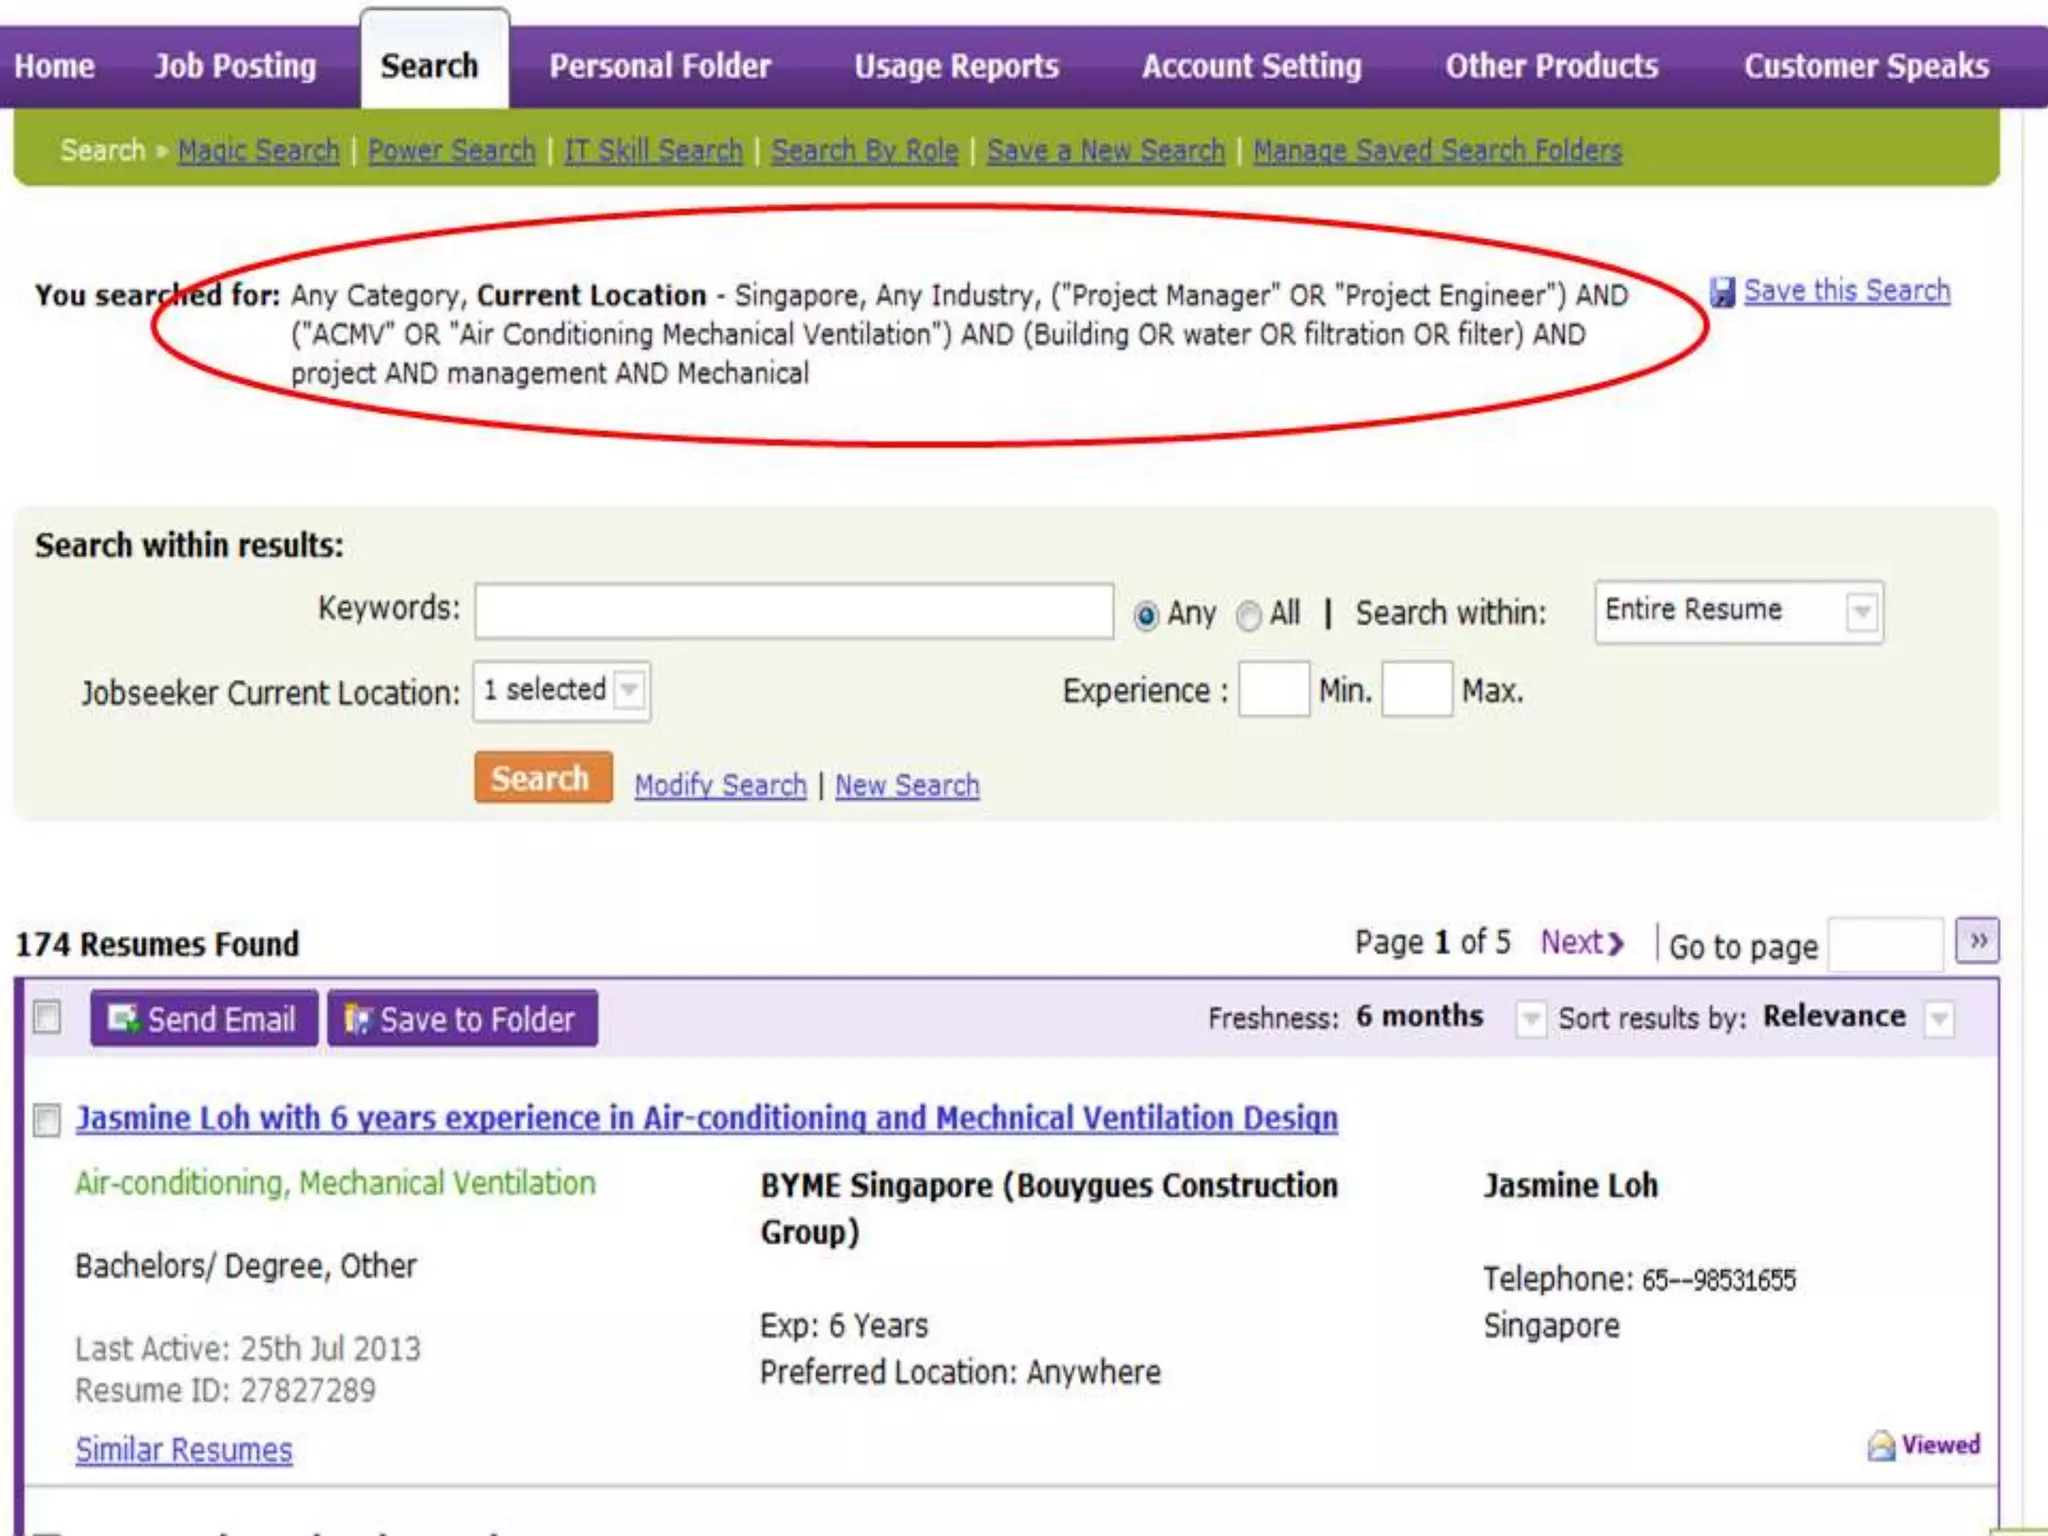Expand the Sort results by Relevance dropdown
Image resolution: width=2048 pixels, height=1536 pixels.
tap(1939, 1019)
